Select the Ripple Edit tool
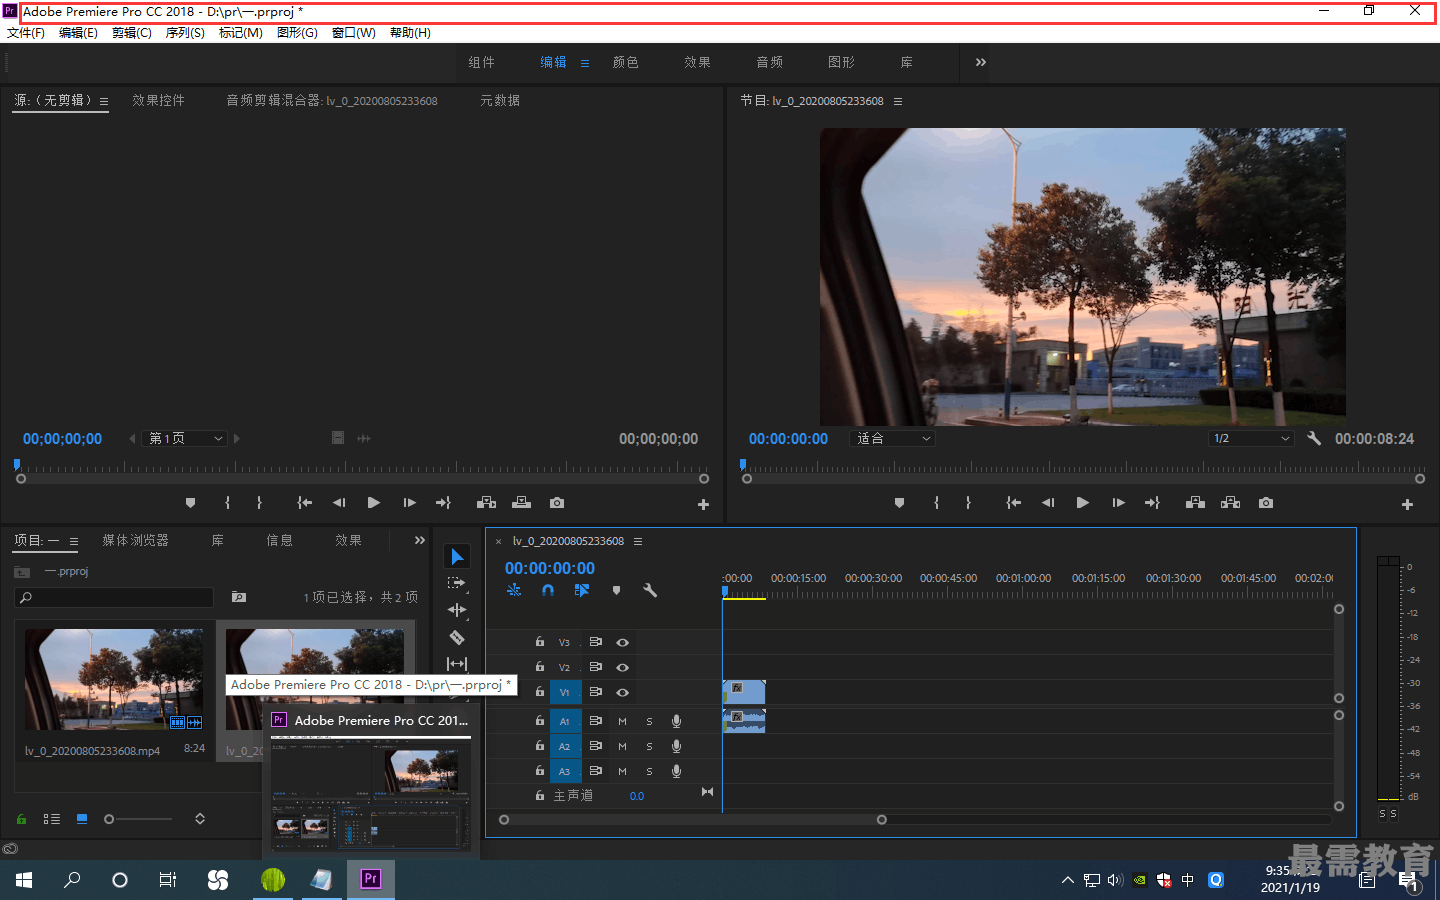 tap(457, 610)
